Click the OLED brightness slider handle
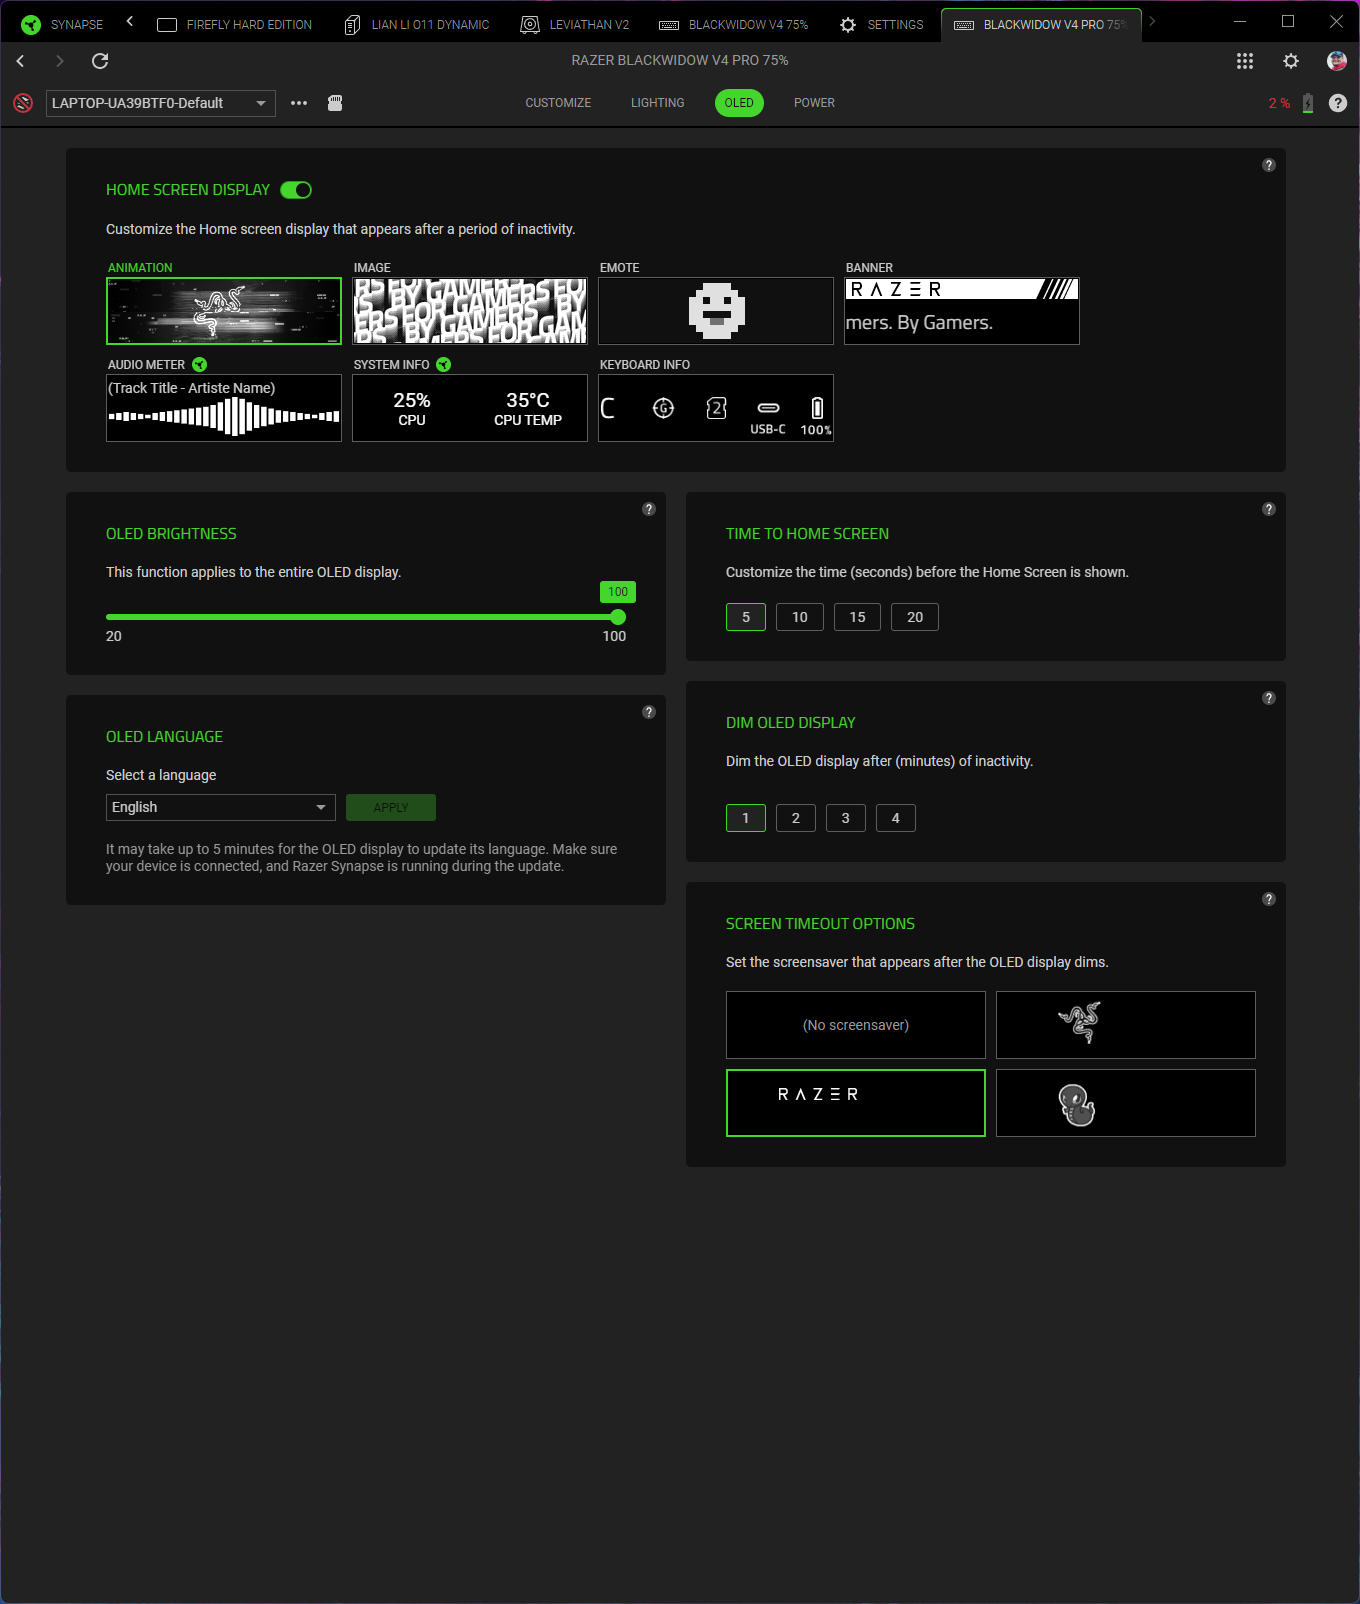Viewport: 1360px width, 1604px height. [x=618, y=617]
